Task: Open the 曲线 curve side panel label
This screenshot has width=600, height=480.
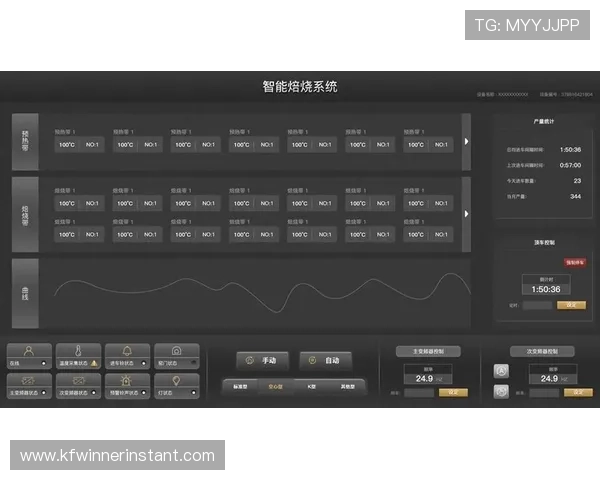Action: 25,293
